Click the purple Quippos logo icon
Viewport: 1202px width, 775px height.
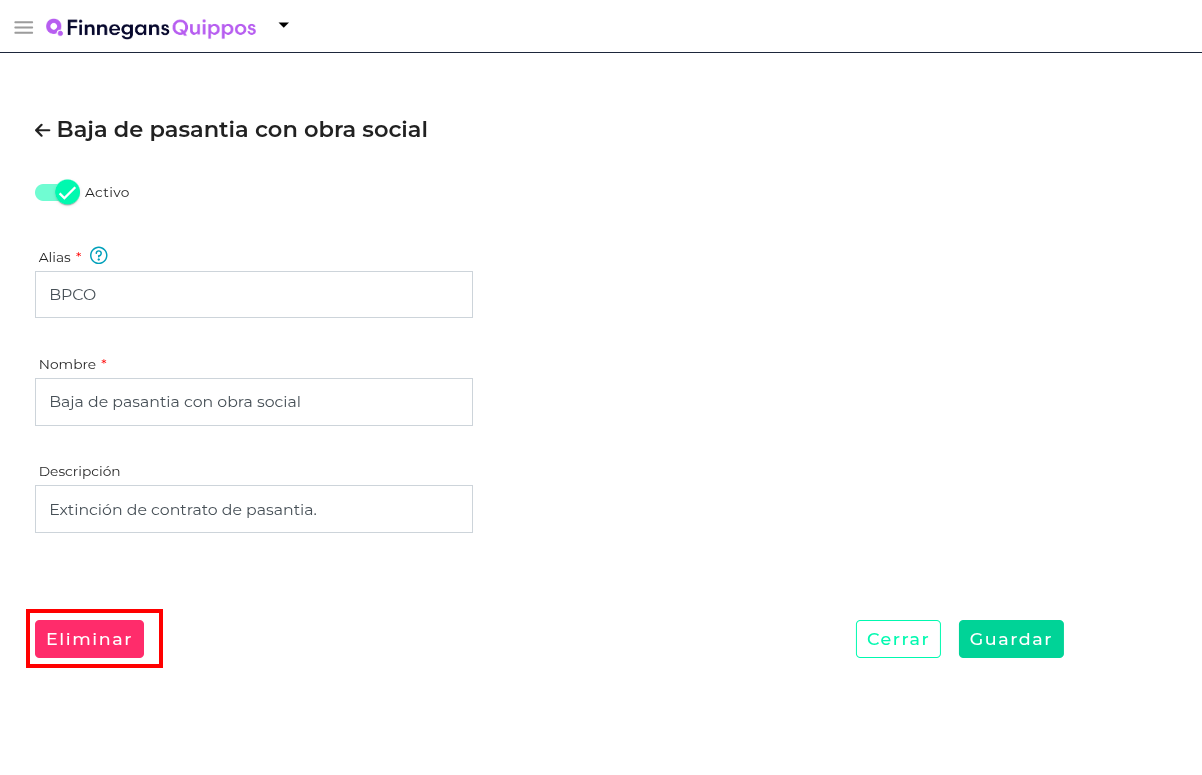[55, 28]
